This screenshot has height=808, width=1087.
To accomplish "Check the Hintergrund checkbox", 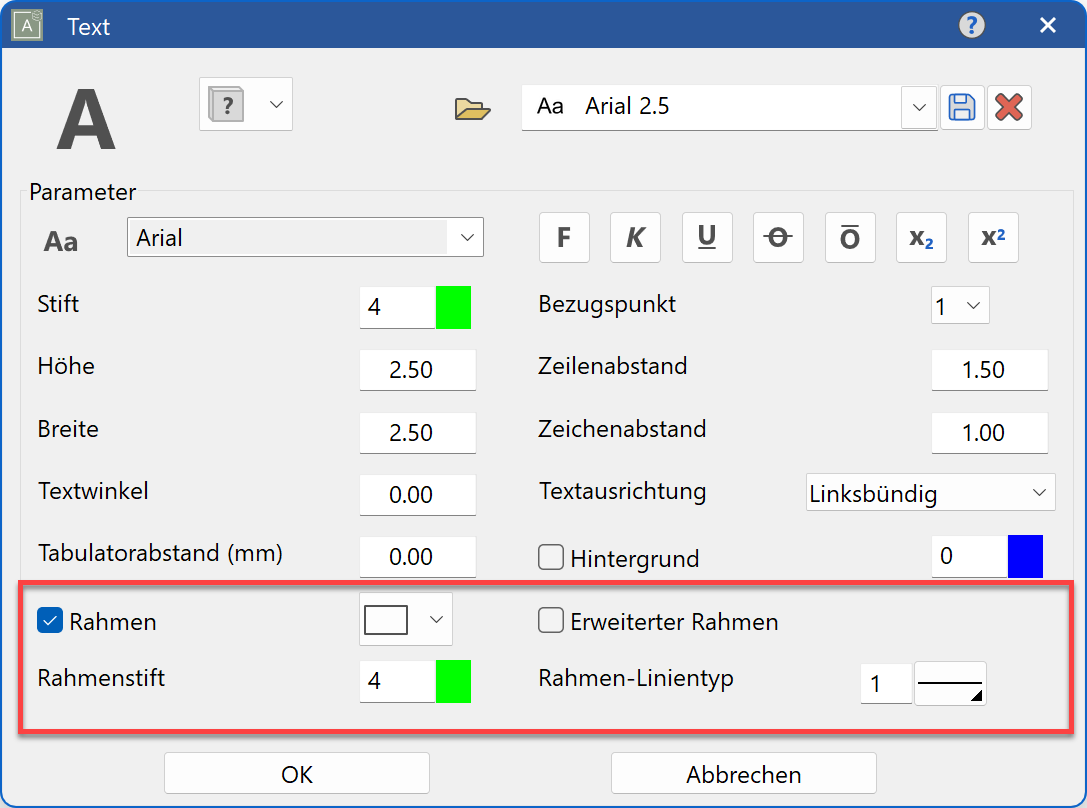I will click(x=551, y=558).
